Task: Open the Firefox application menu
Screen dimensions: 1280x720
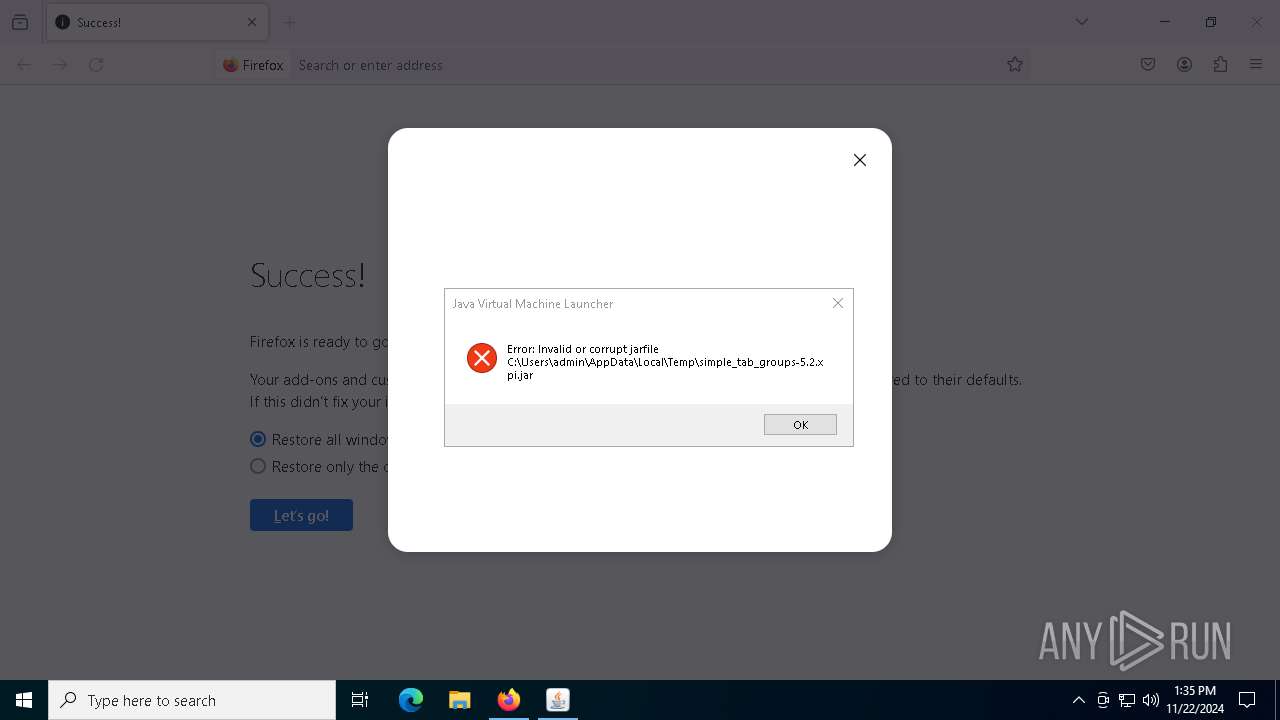Action: click(1256, 65)
